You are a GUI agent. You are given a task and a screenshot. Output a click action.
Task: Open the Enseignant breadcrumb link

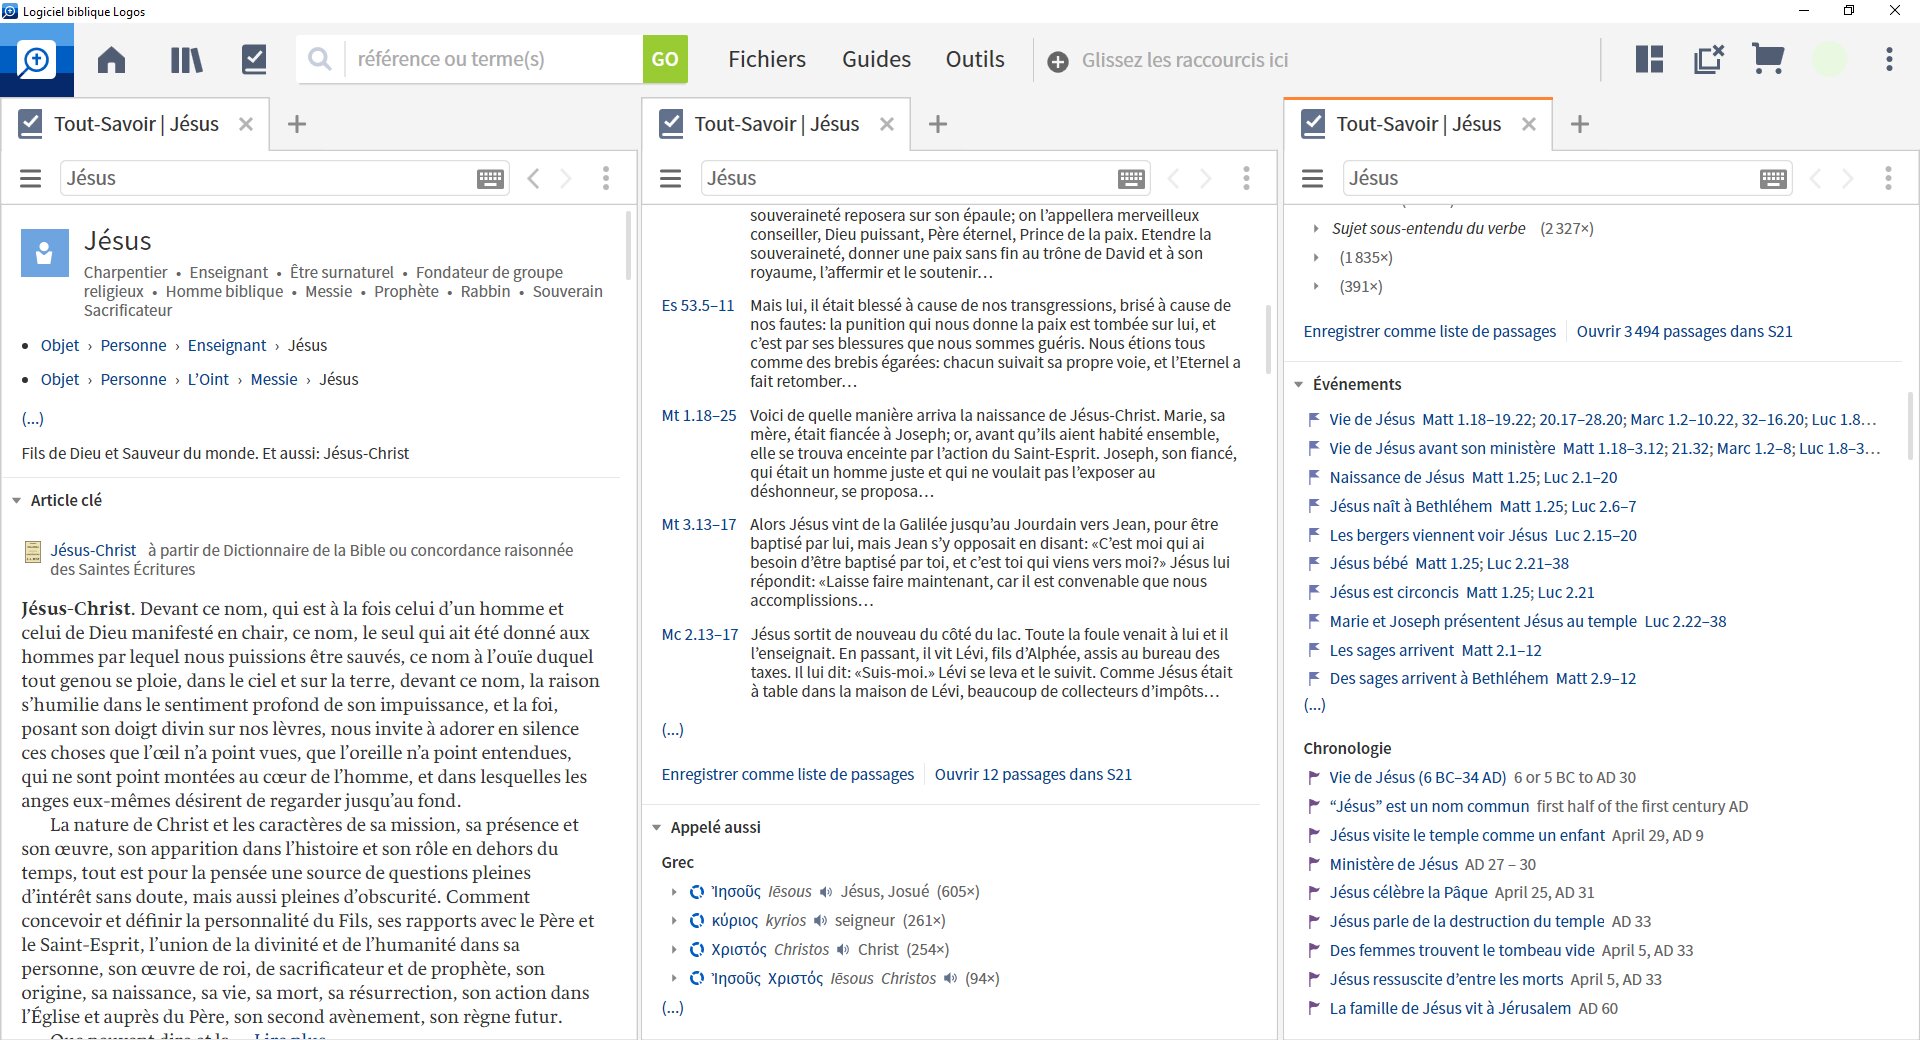[x=227, y=345]
